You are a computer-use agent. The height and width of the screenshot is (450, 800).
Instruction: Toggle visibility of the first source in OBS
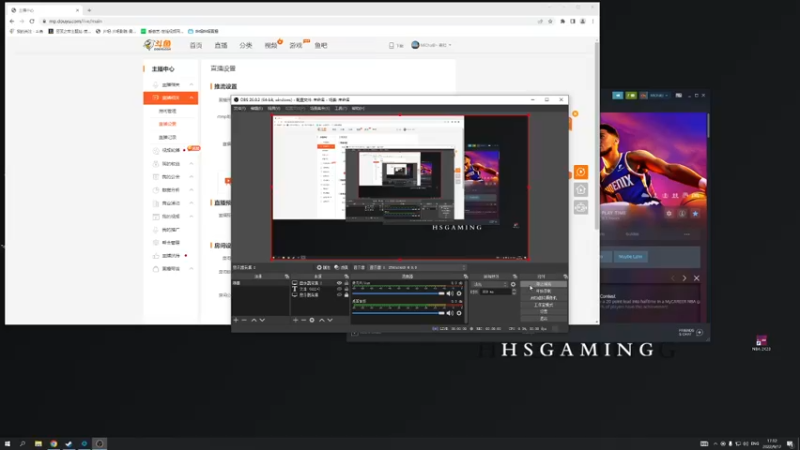point(339,283)
